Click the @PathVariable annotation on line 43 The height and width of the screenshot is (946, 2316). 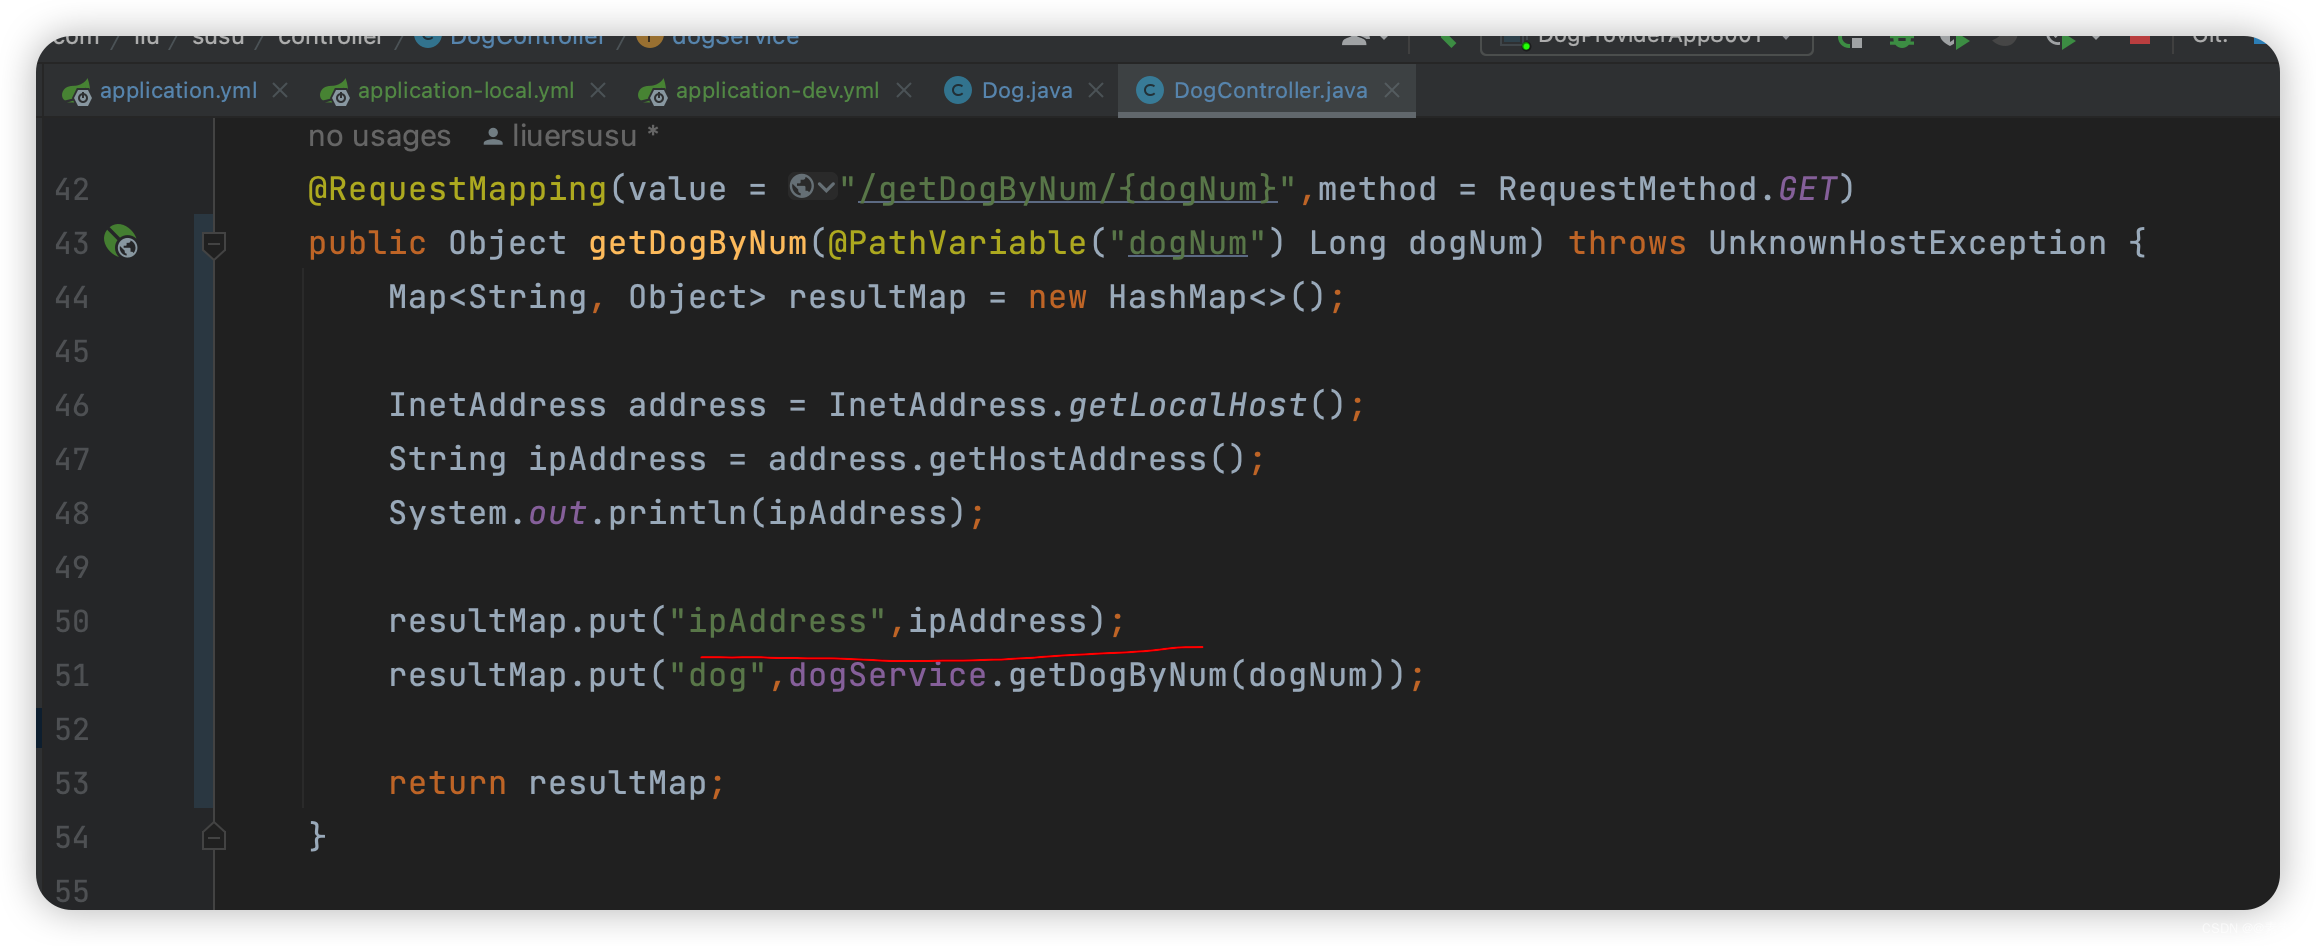pos(957,243)
